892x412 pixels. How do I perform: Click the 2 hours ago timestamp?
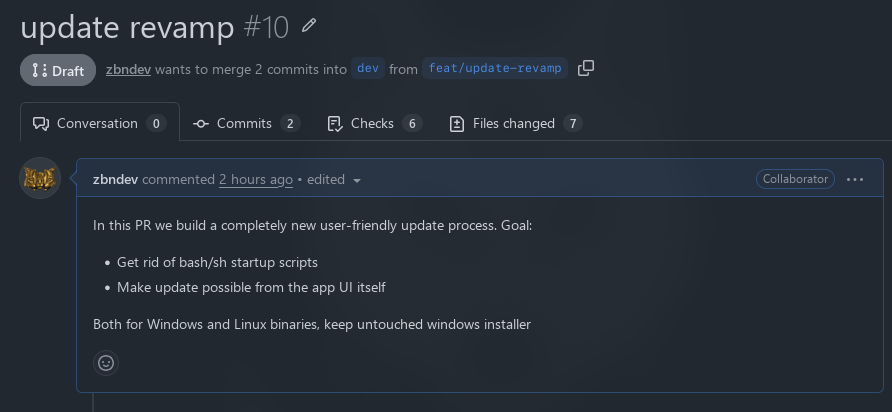coord(256,179)
